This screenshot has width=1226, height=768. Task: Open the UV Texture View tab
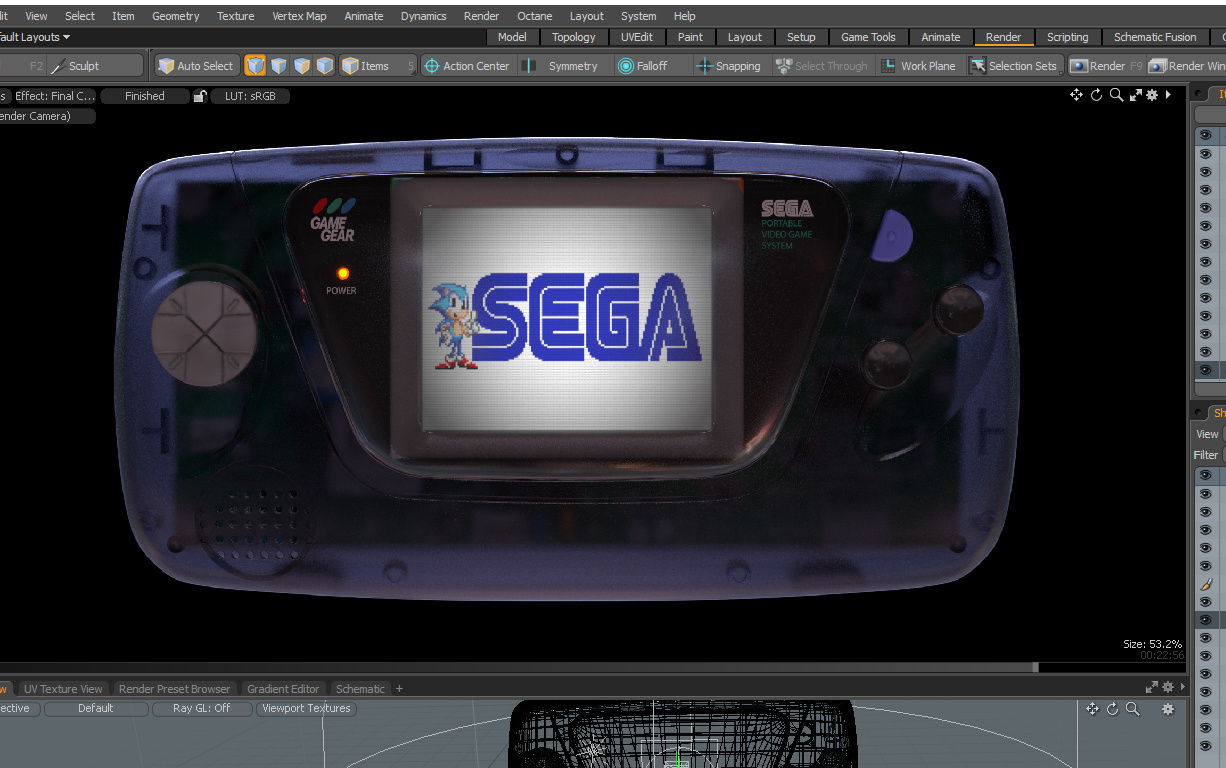tap(63, 689)
